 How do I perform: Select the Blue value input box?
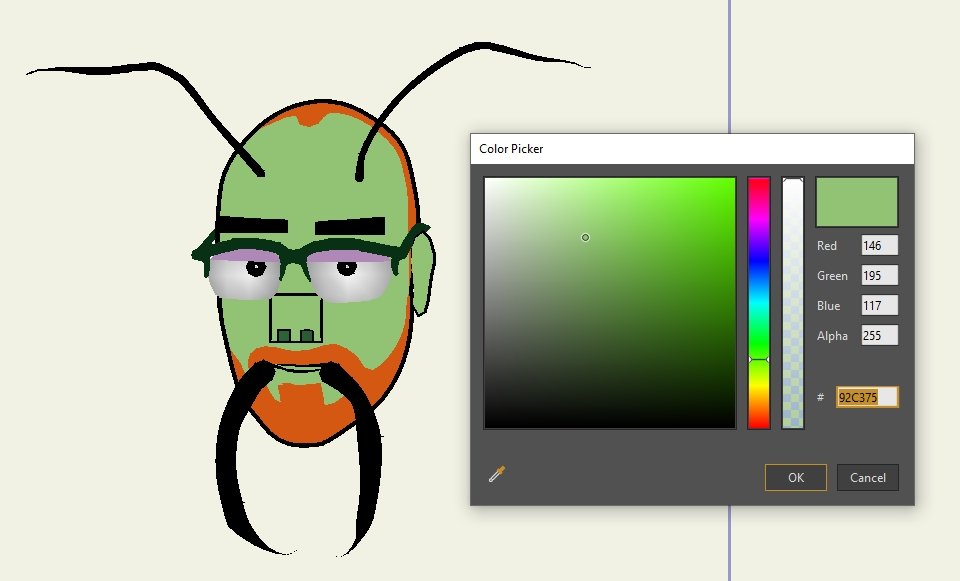879,306
